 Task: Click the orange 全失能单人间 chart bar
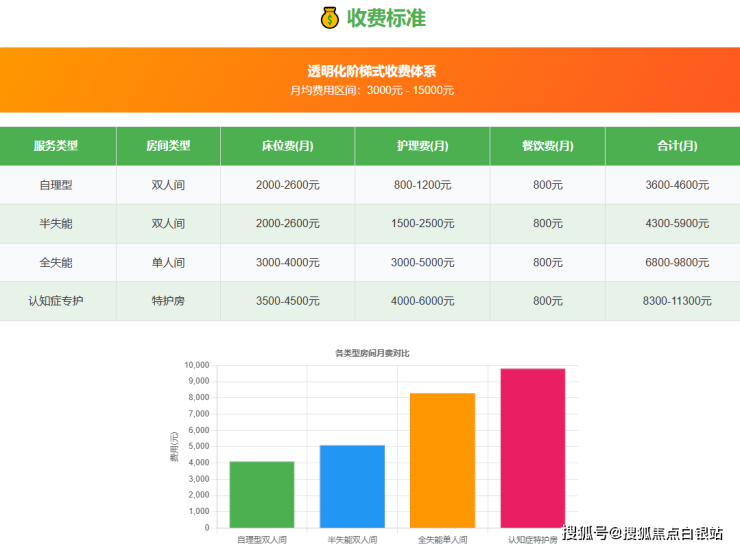click(442, 460)
